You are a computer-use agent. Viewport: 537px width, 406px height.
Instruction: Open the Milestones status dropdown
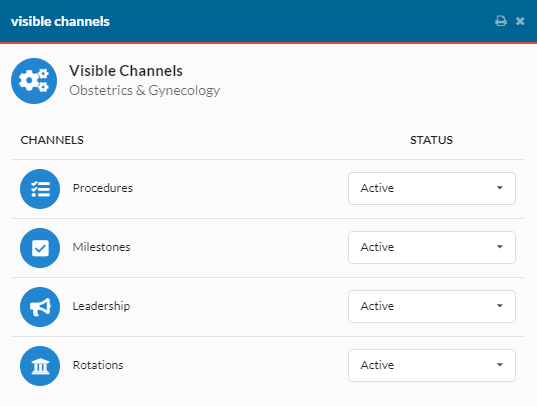(x=432, y=247)
